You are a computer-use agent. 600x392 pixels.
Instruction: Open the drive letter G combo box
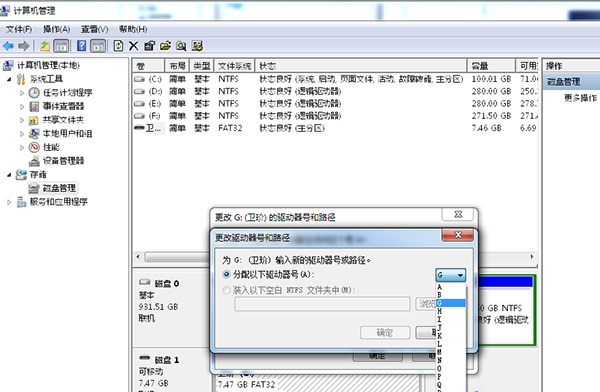click(450, 275)
